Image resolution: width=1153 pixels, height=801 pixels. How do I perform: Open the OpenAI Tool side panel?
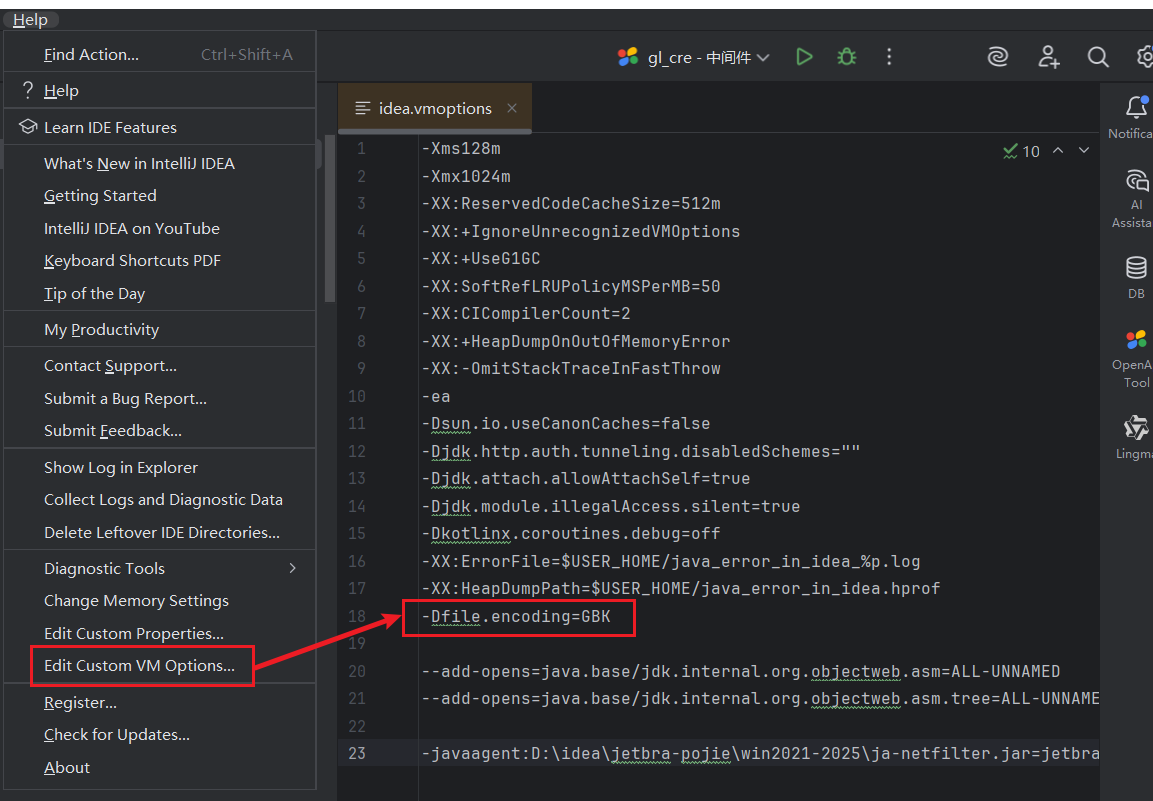[x=1135, y=359]
